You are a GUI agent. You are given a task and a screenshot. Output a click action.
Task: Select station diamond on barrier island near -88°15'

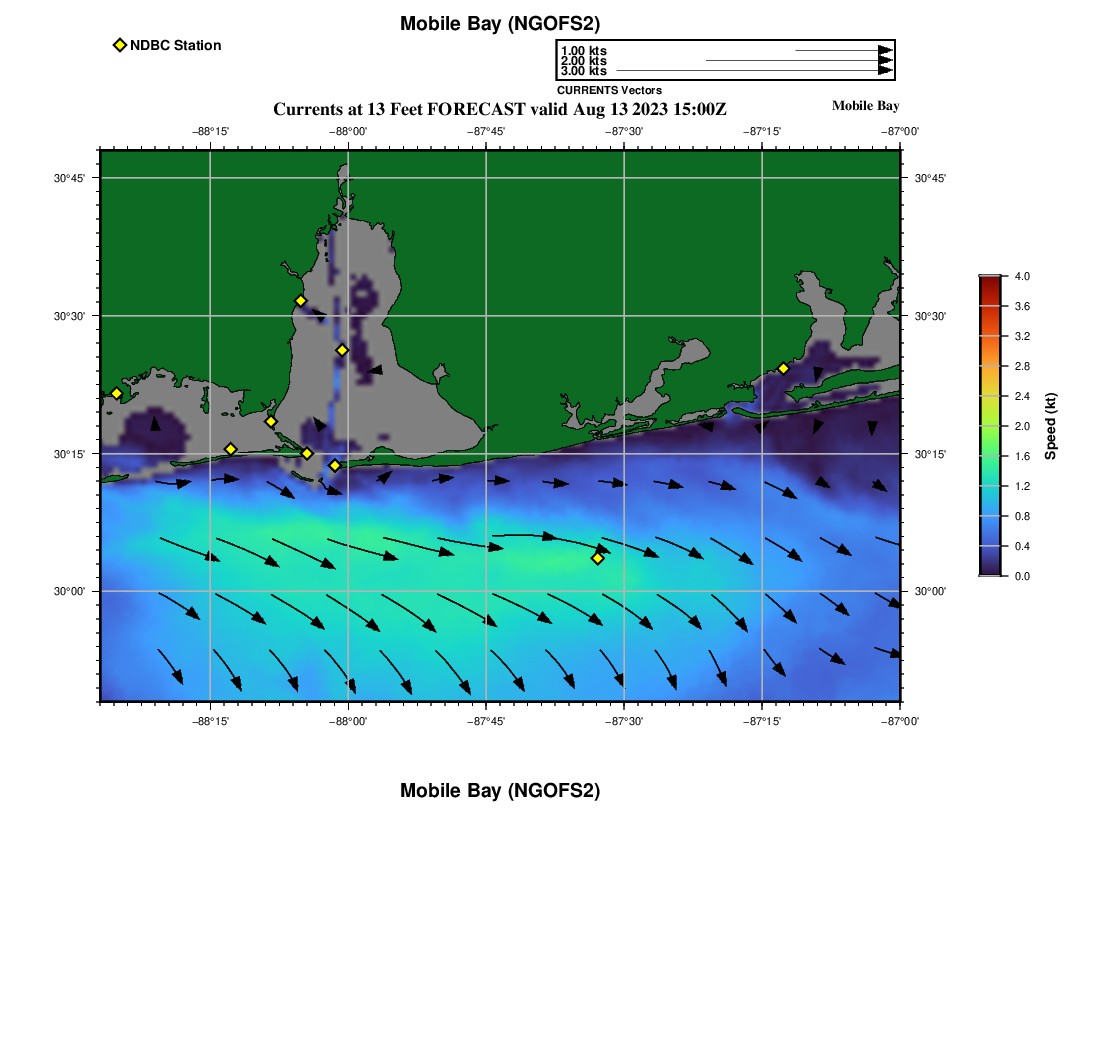click(230, 449)
